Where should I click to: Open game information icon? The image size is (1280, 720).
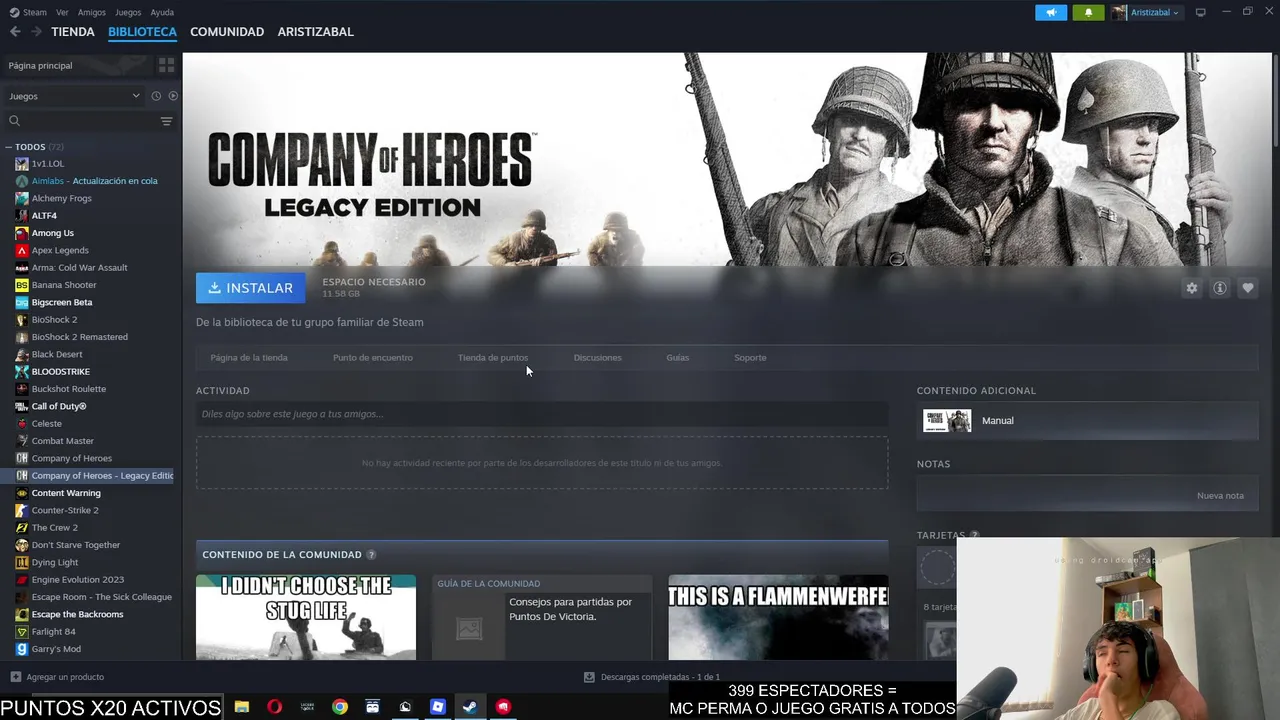click(1219, 288)
